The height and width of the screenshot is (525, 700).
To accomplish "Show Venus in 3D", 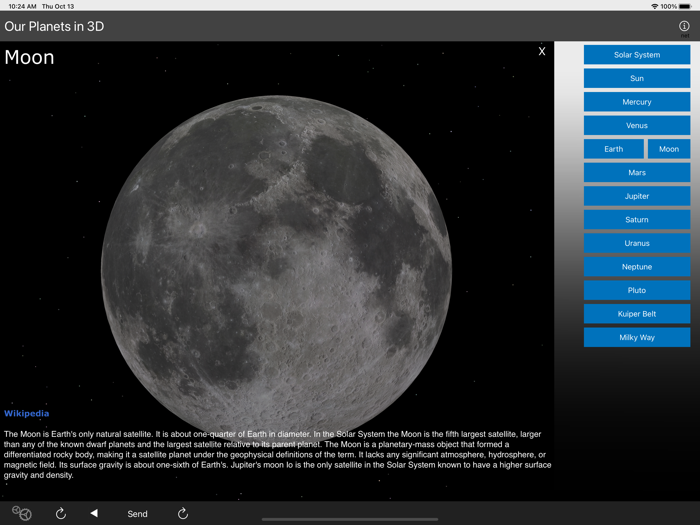I will pos(636,125).
